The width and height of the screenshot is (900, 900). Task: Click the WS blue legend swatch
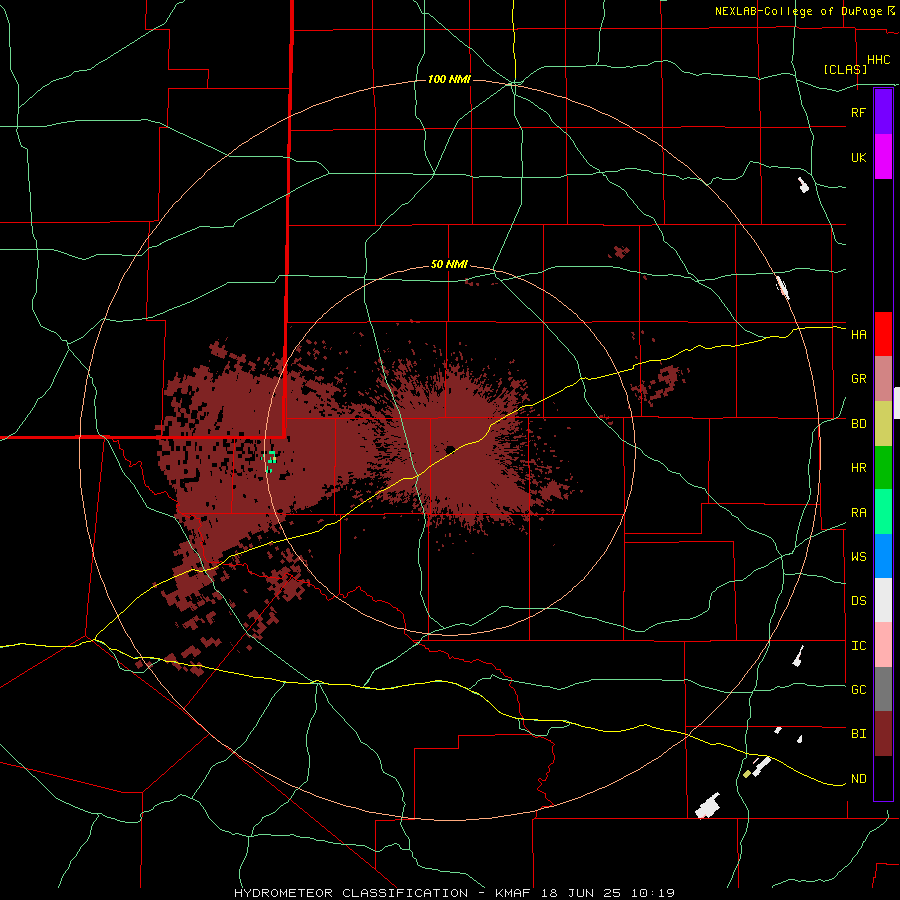[x=883, y=556]
